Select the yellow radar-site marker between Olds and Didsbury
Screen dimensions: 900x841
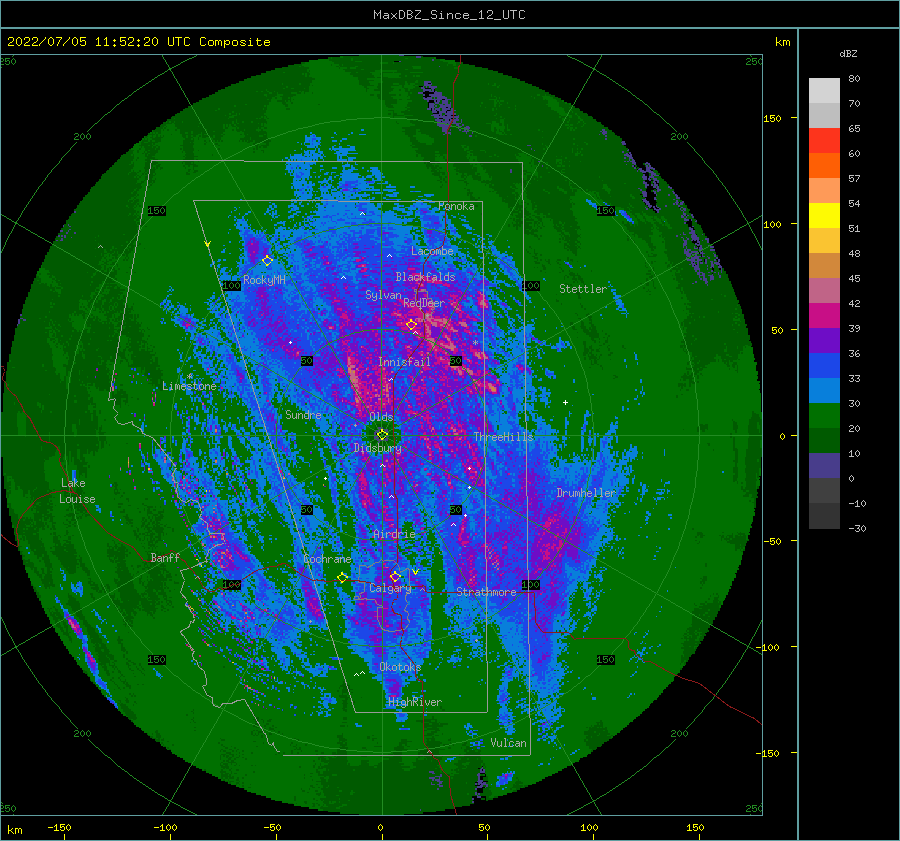click(x=382, y=435)
